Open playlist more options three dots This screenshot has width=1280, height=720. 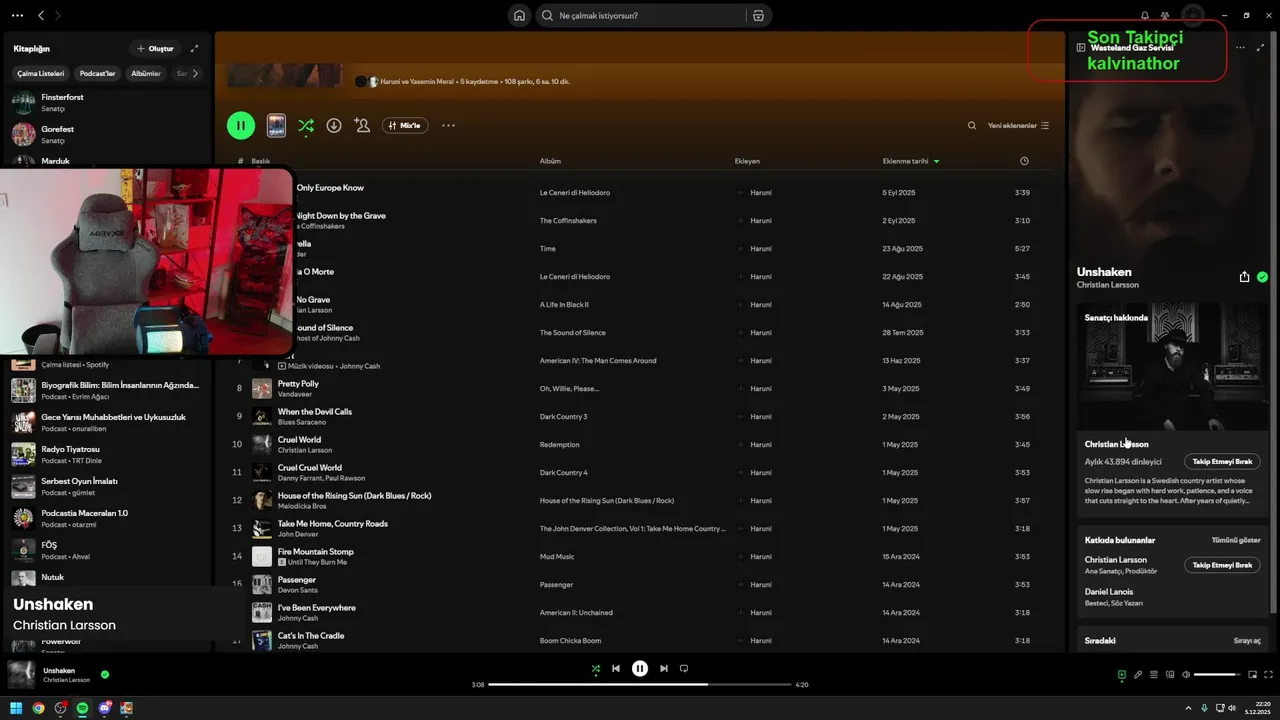pyautogui.click(x=448, y=125)
